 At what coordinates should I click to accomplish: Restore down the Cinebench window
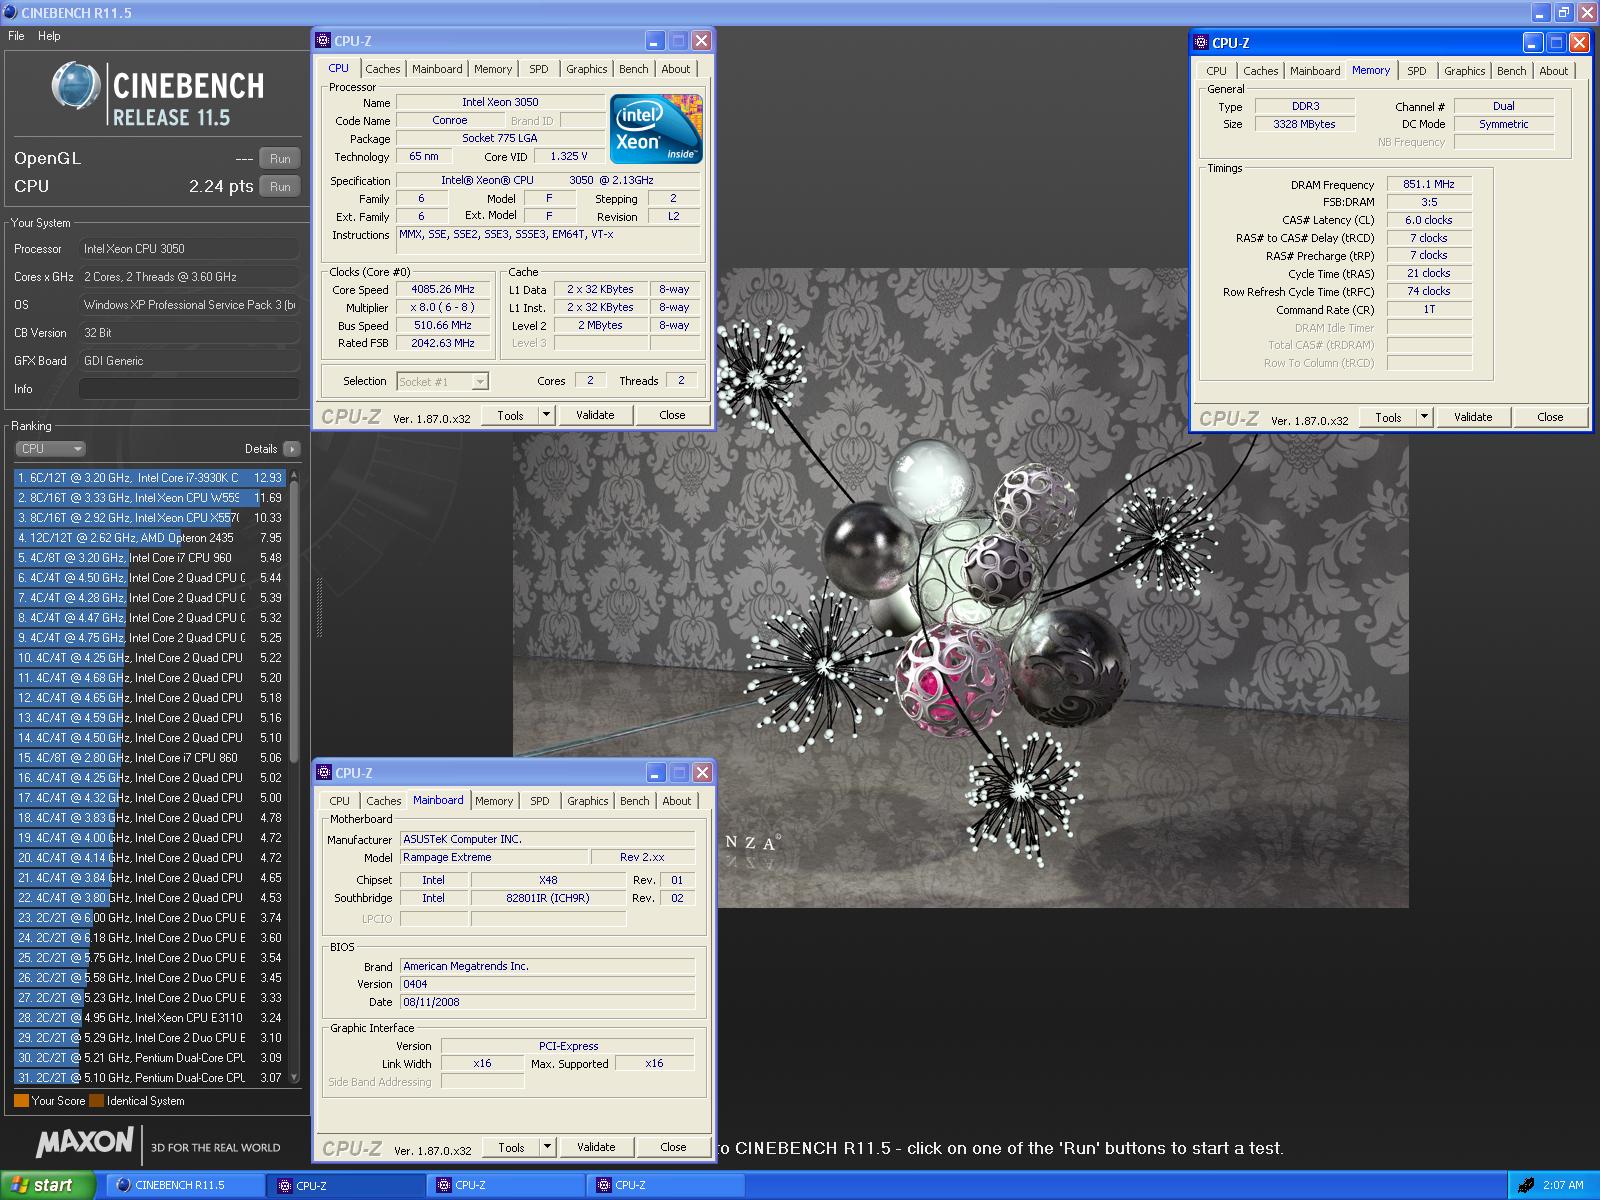coord(1564,12)
